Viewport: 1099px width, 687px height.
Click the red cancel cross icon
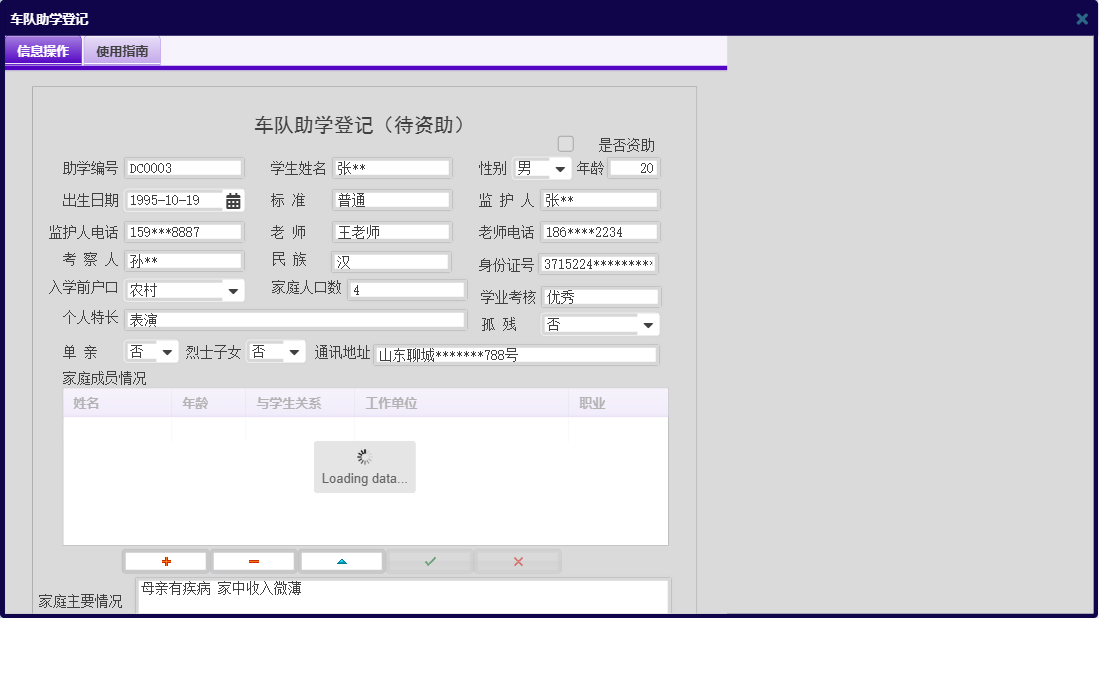click(x=517, y=560)
